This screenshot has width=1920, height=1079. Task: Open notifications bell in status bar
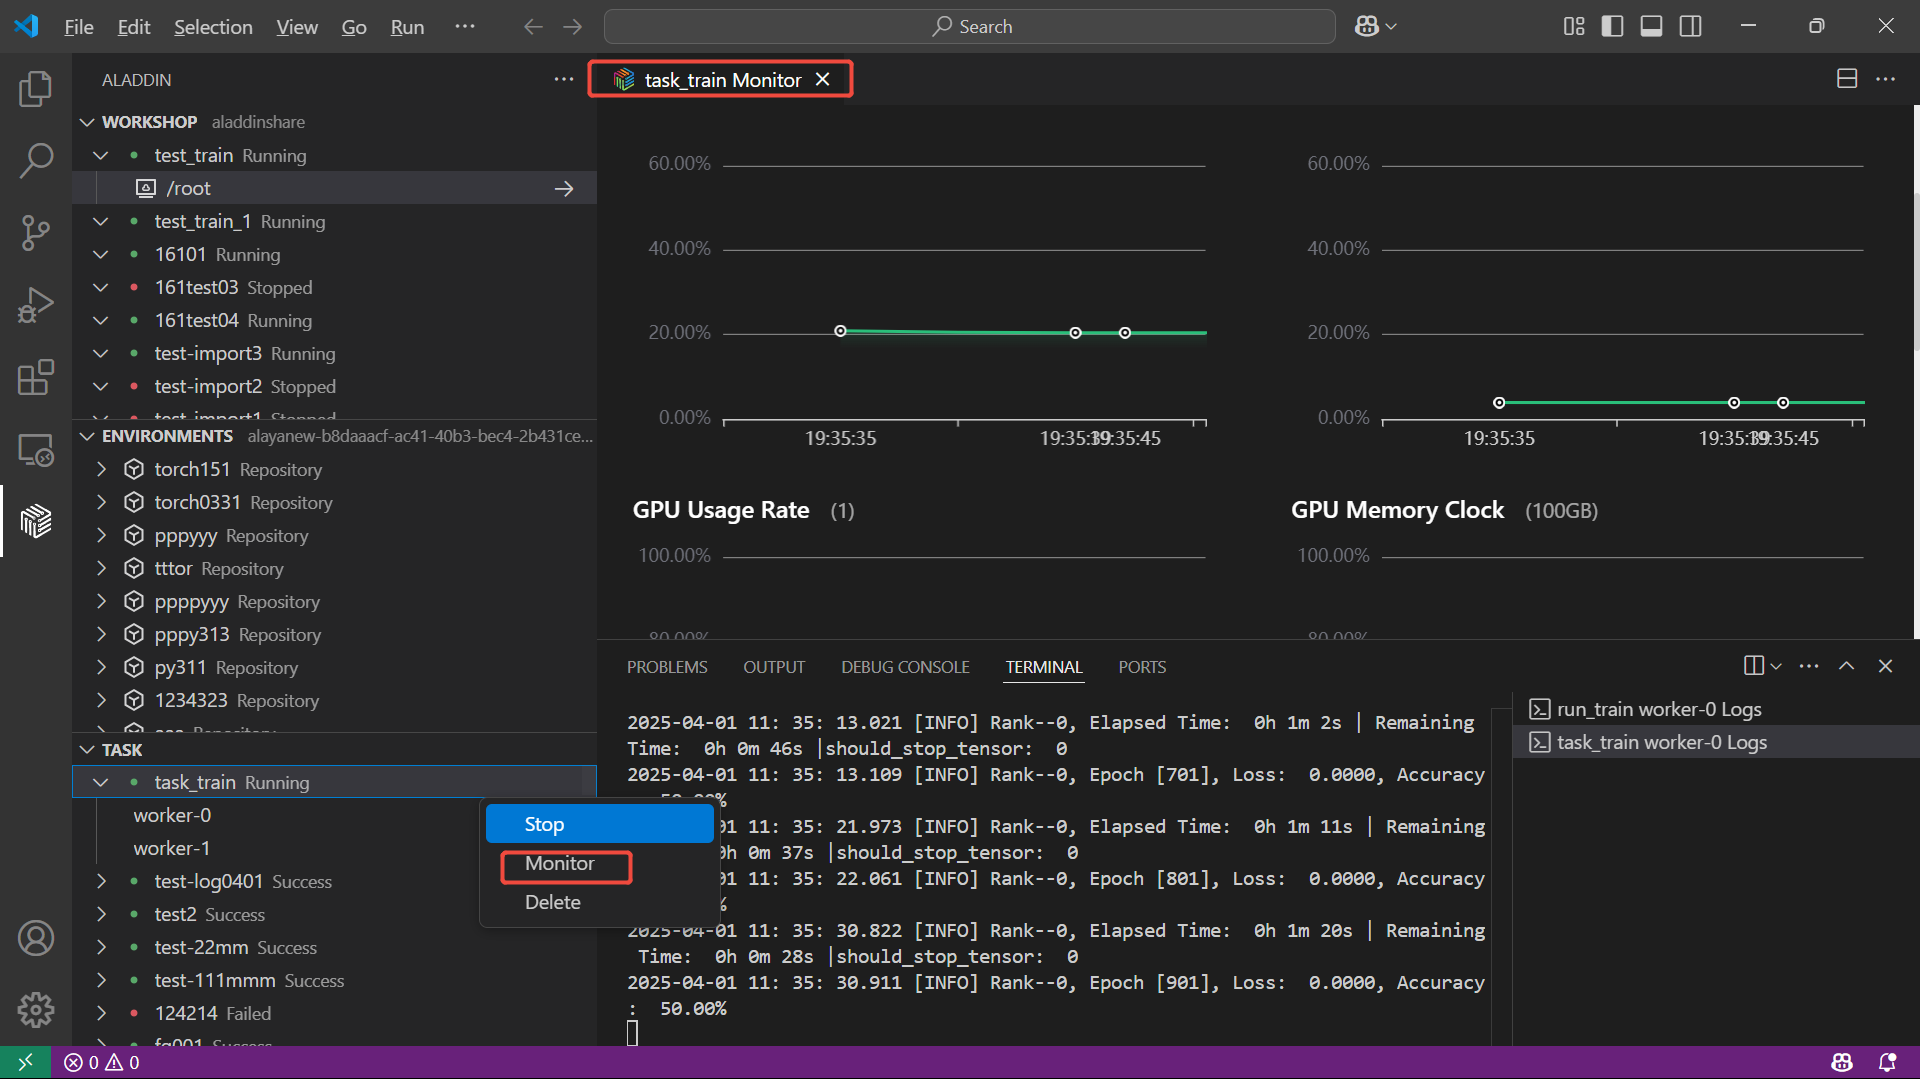coord(1888,1062)
